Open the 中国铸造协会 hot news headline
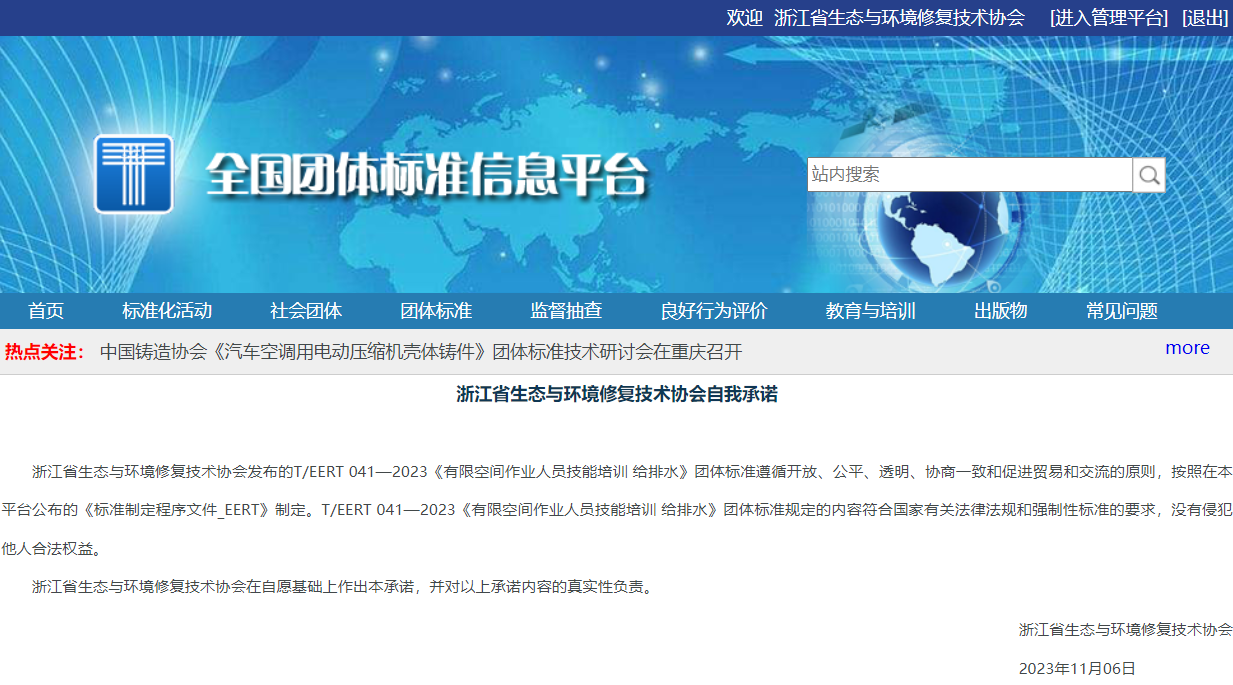1233x685 pixels. 421,352
